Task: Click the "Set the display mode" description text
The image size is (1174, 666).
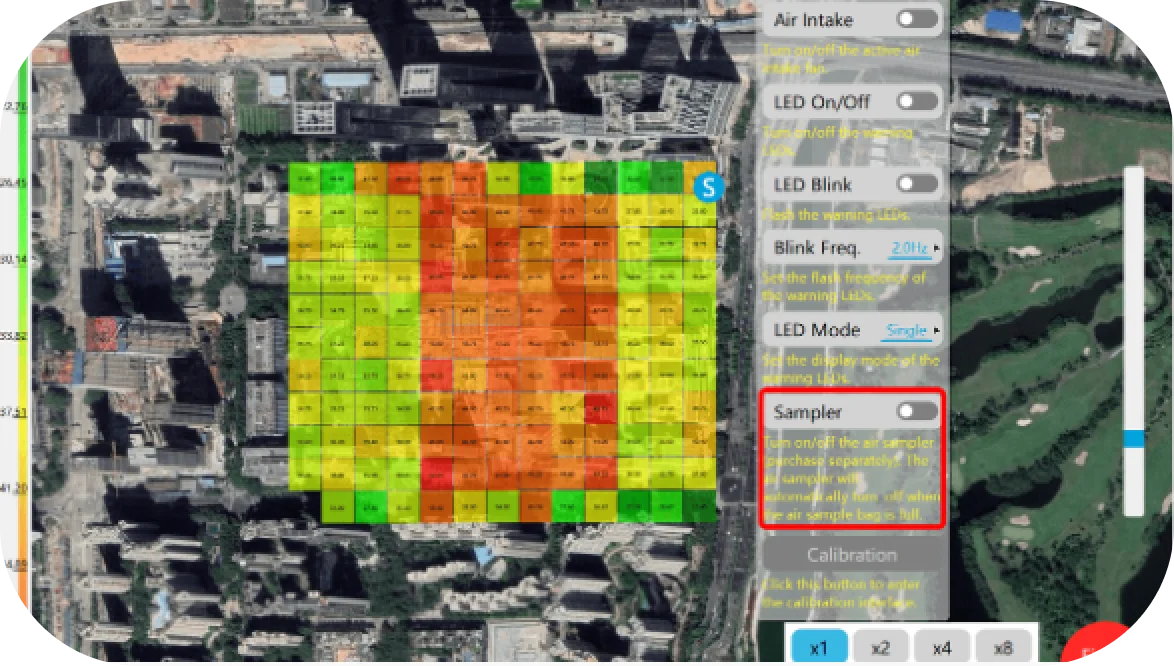Action: [851, 369]
